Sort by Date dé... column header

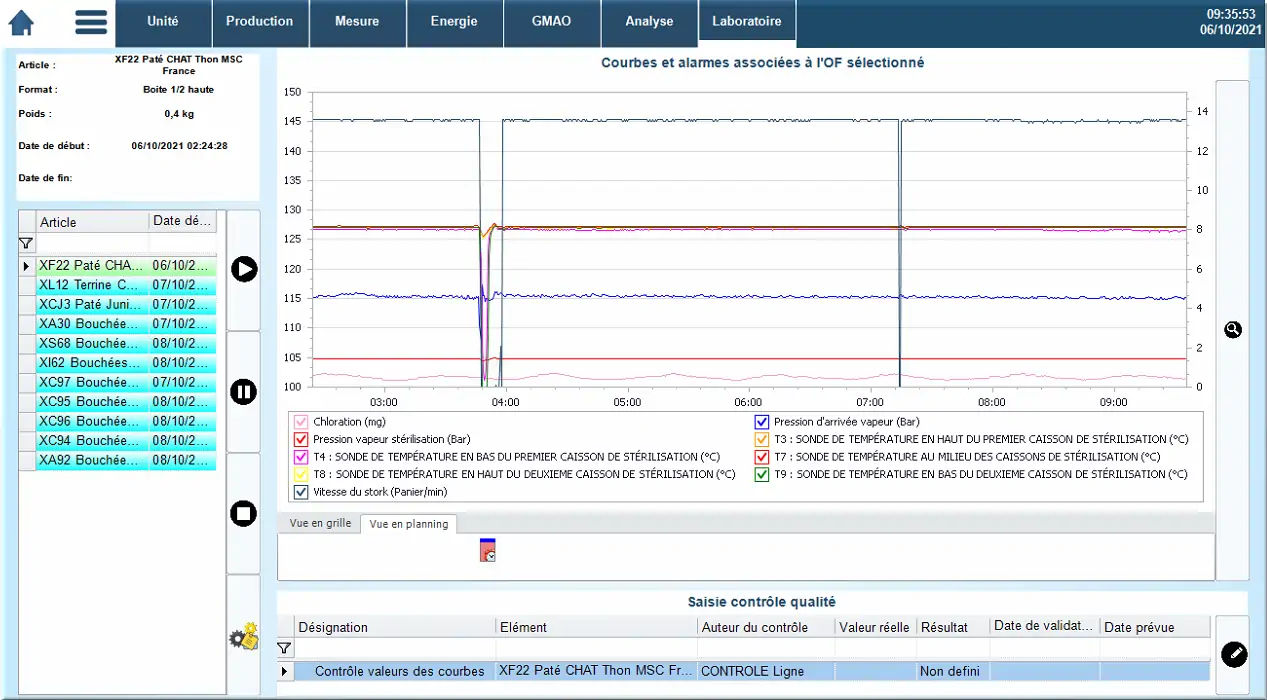[x=182, y=222]
